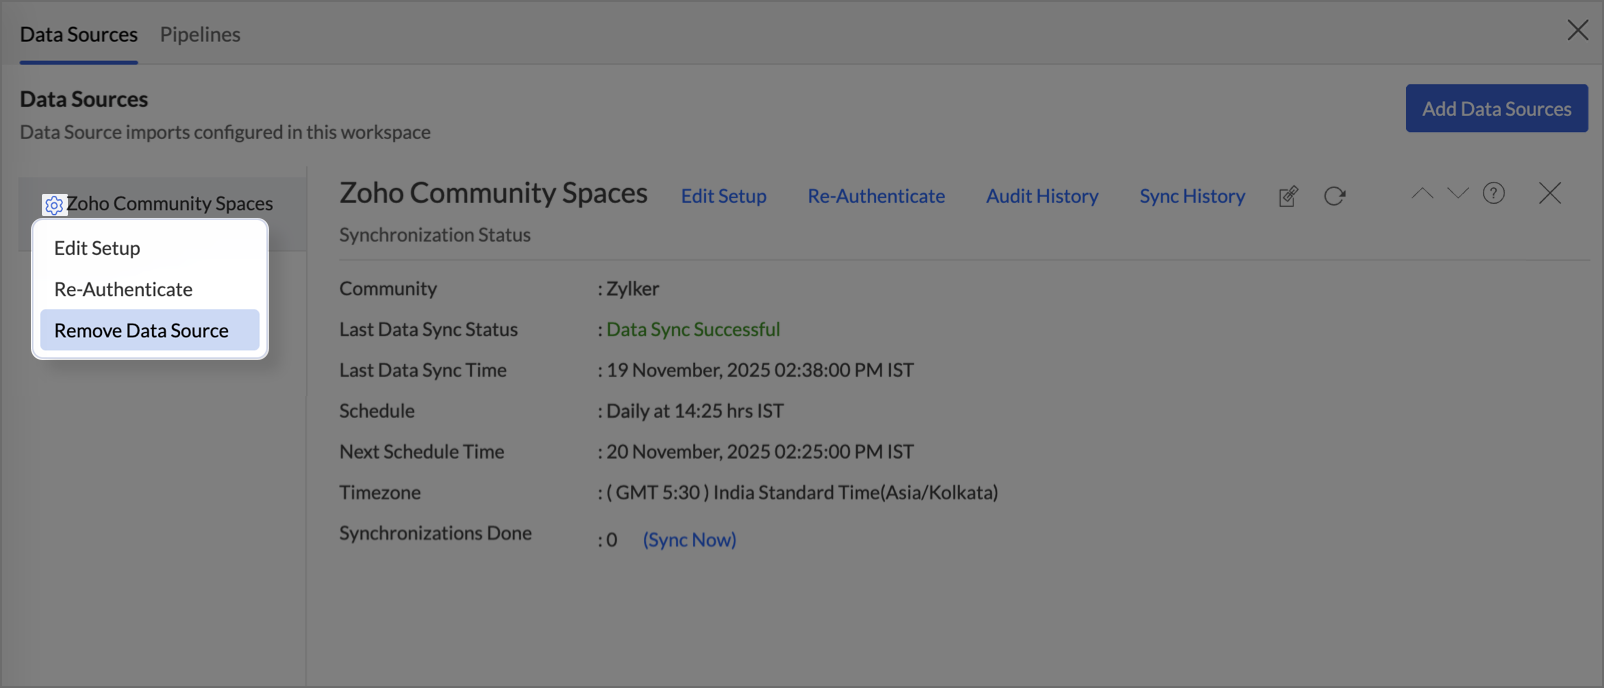This screenshot has height=688, width=1604.
Task: Choose Re-Authenticate from the context menu
Action: (x=123, y=289)
